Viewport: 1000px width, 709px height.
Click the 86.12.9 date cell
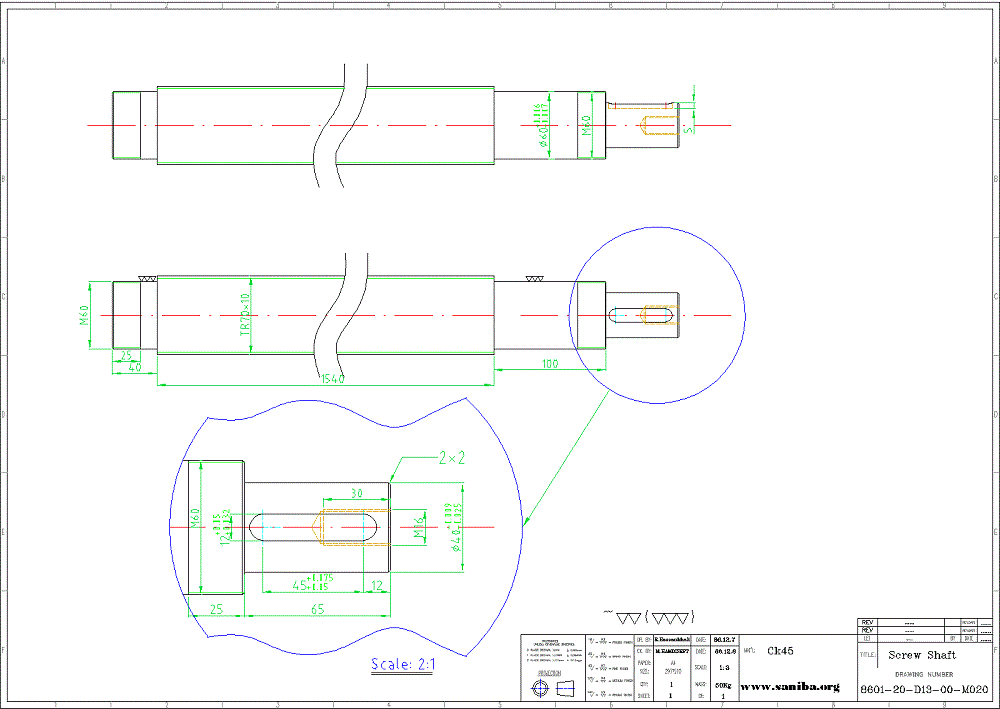tap(724, 652)
